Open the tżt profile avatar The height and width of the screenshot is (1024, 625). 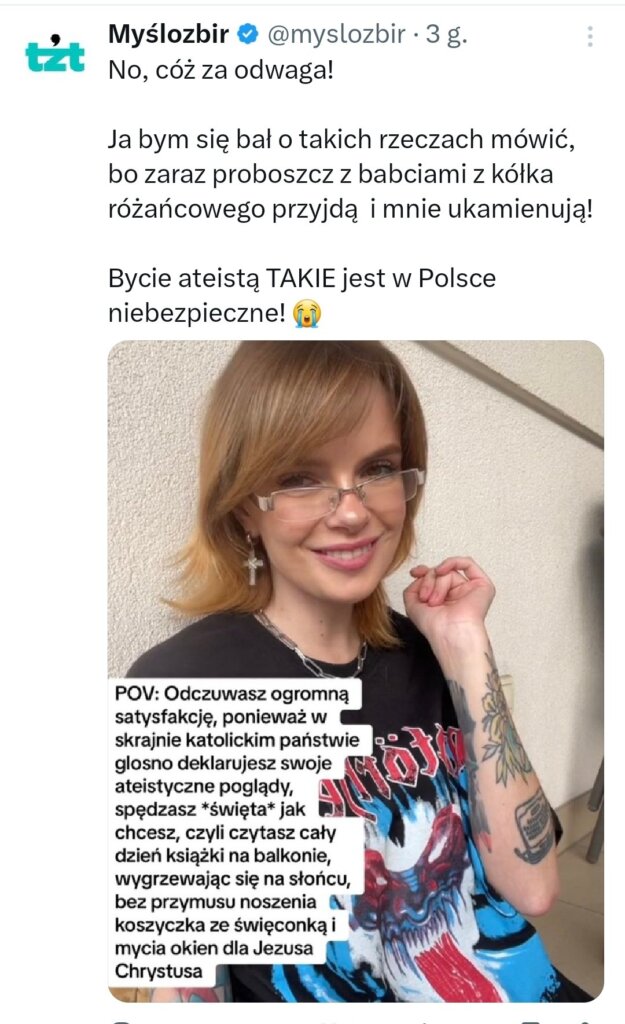tap(55, 54)
